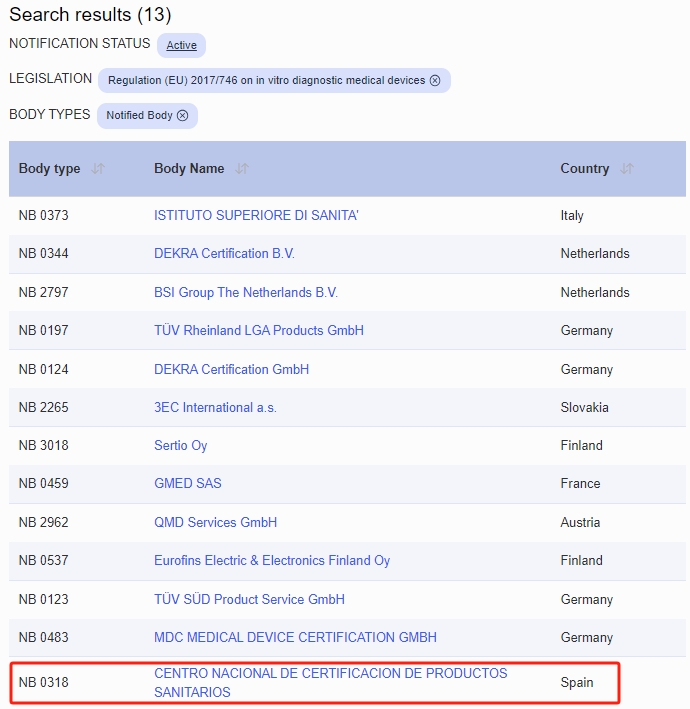Click the Active notification status chip
Image resolution: width=690 pixels, height=709 pixels.
click(181, 45)
